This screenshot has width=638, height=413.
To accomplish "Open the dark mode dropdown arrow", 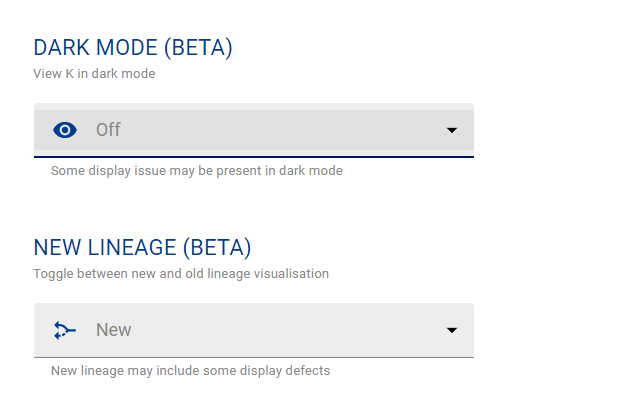I will pos(452,130).
